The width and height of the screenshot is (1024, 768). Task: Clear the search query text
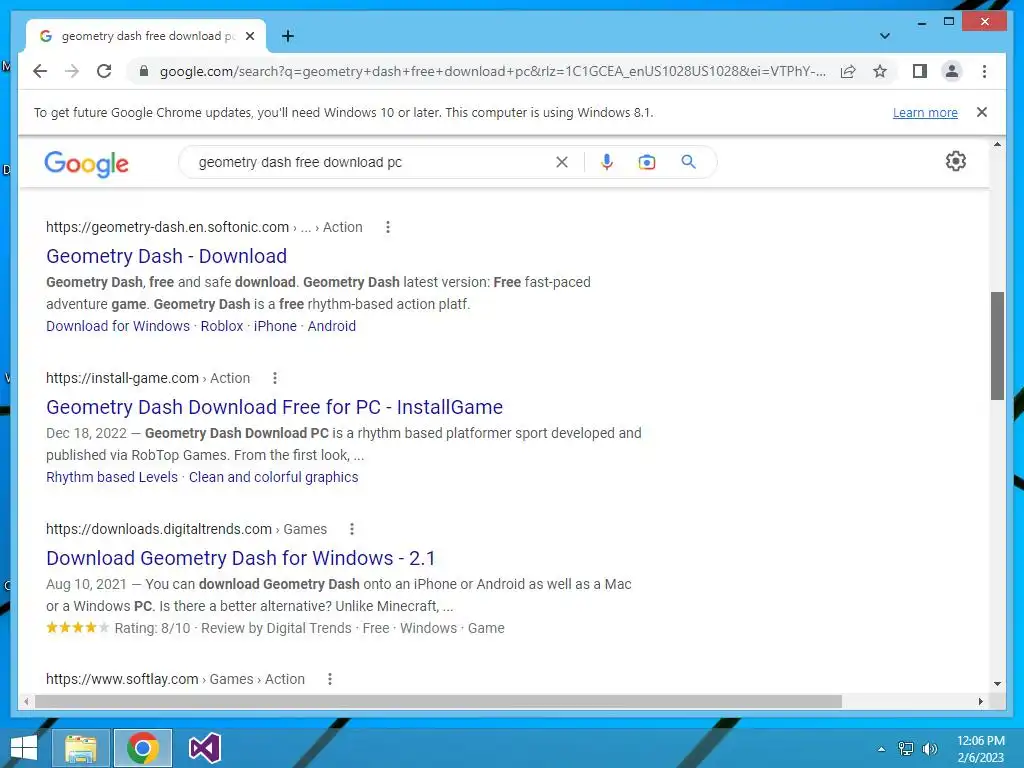pos(562,162)
